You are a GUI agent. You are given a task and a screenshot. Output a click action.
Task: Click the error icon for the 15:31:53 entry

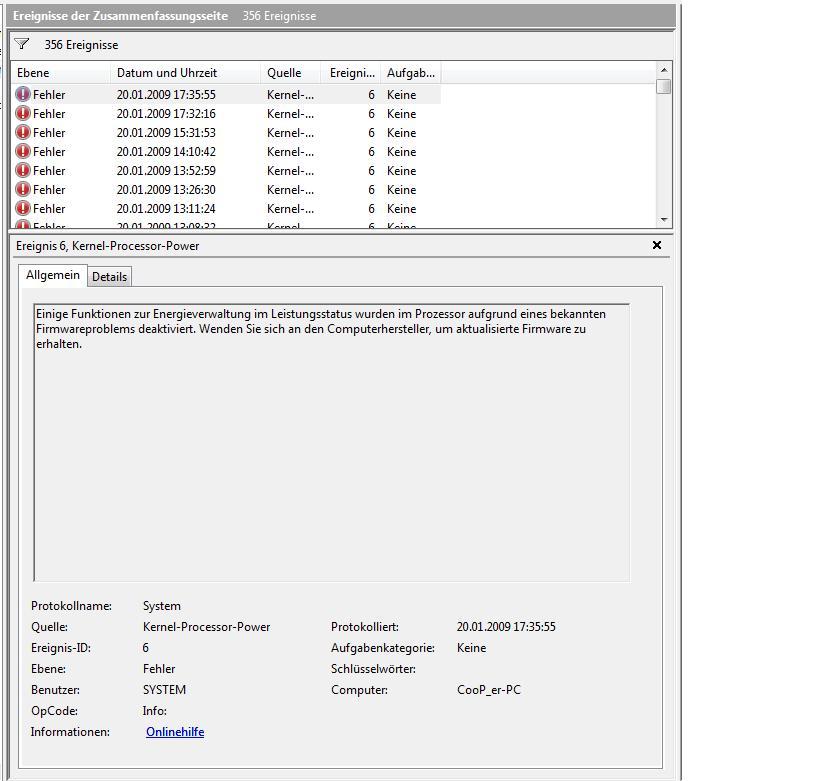tap(22, 132)
